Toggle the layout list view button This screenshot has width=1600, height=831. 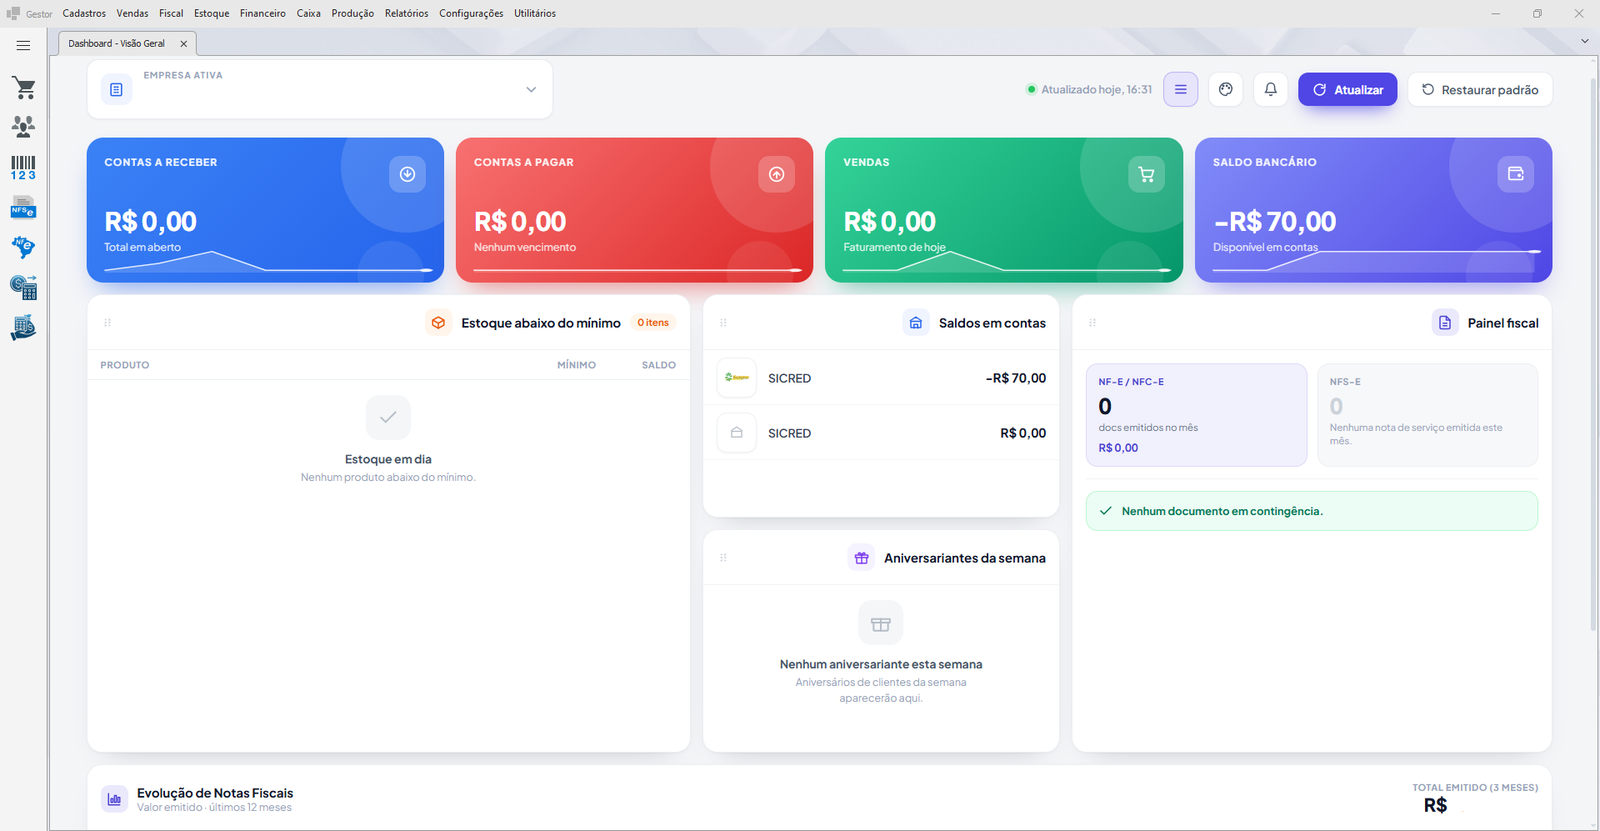click(x=1181, y=90)
